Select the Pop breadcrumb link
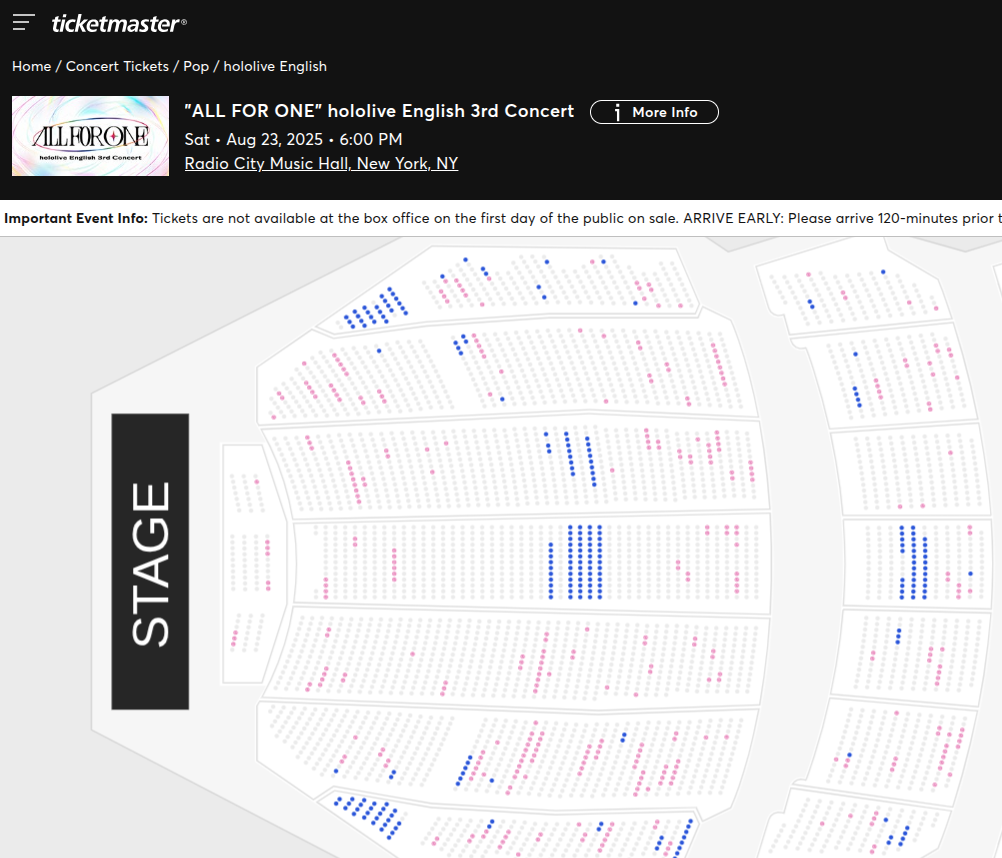1002x858 pixels. tap(196, 66)
